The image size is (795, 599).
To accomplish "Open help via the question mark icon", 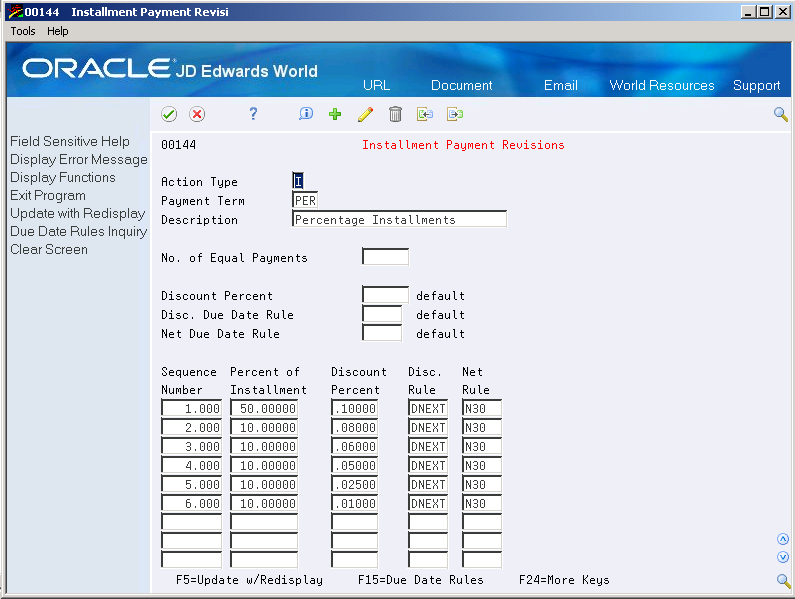I will (x=253, y=114).
